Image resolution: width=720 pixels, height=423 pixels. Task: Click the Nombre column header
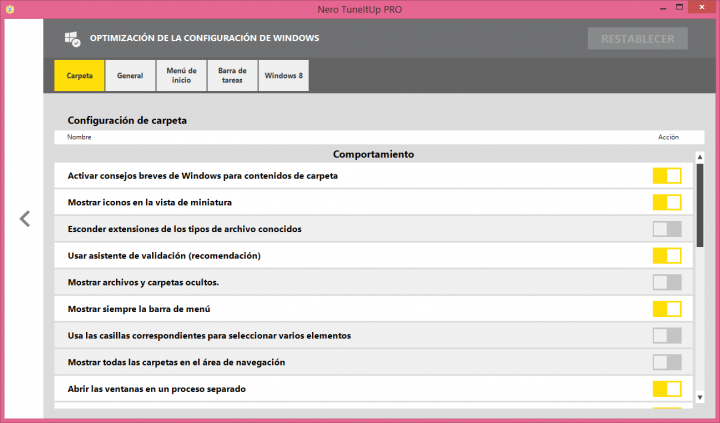pos(79,137)
